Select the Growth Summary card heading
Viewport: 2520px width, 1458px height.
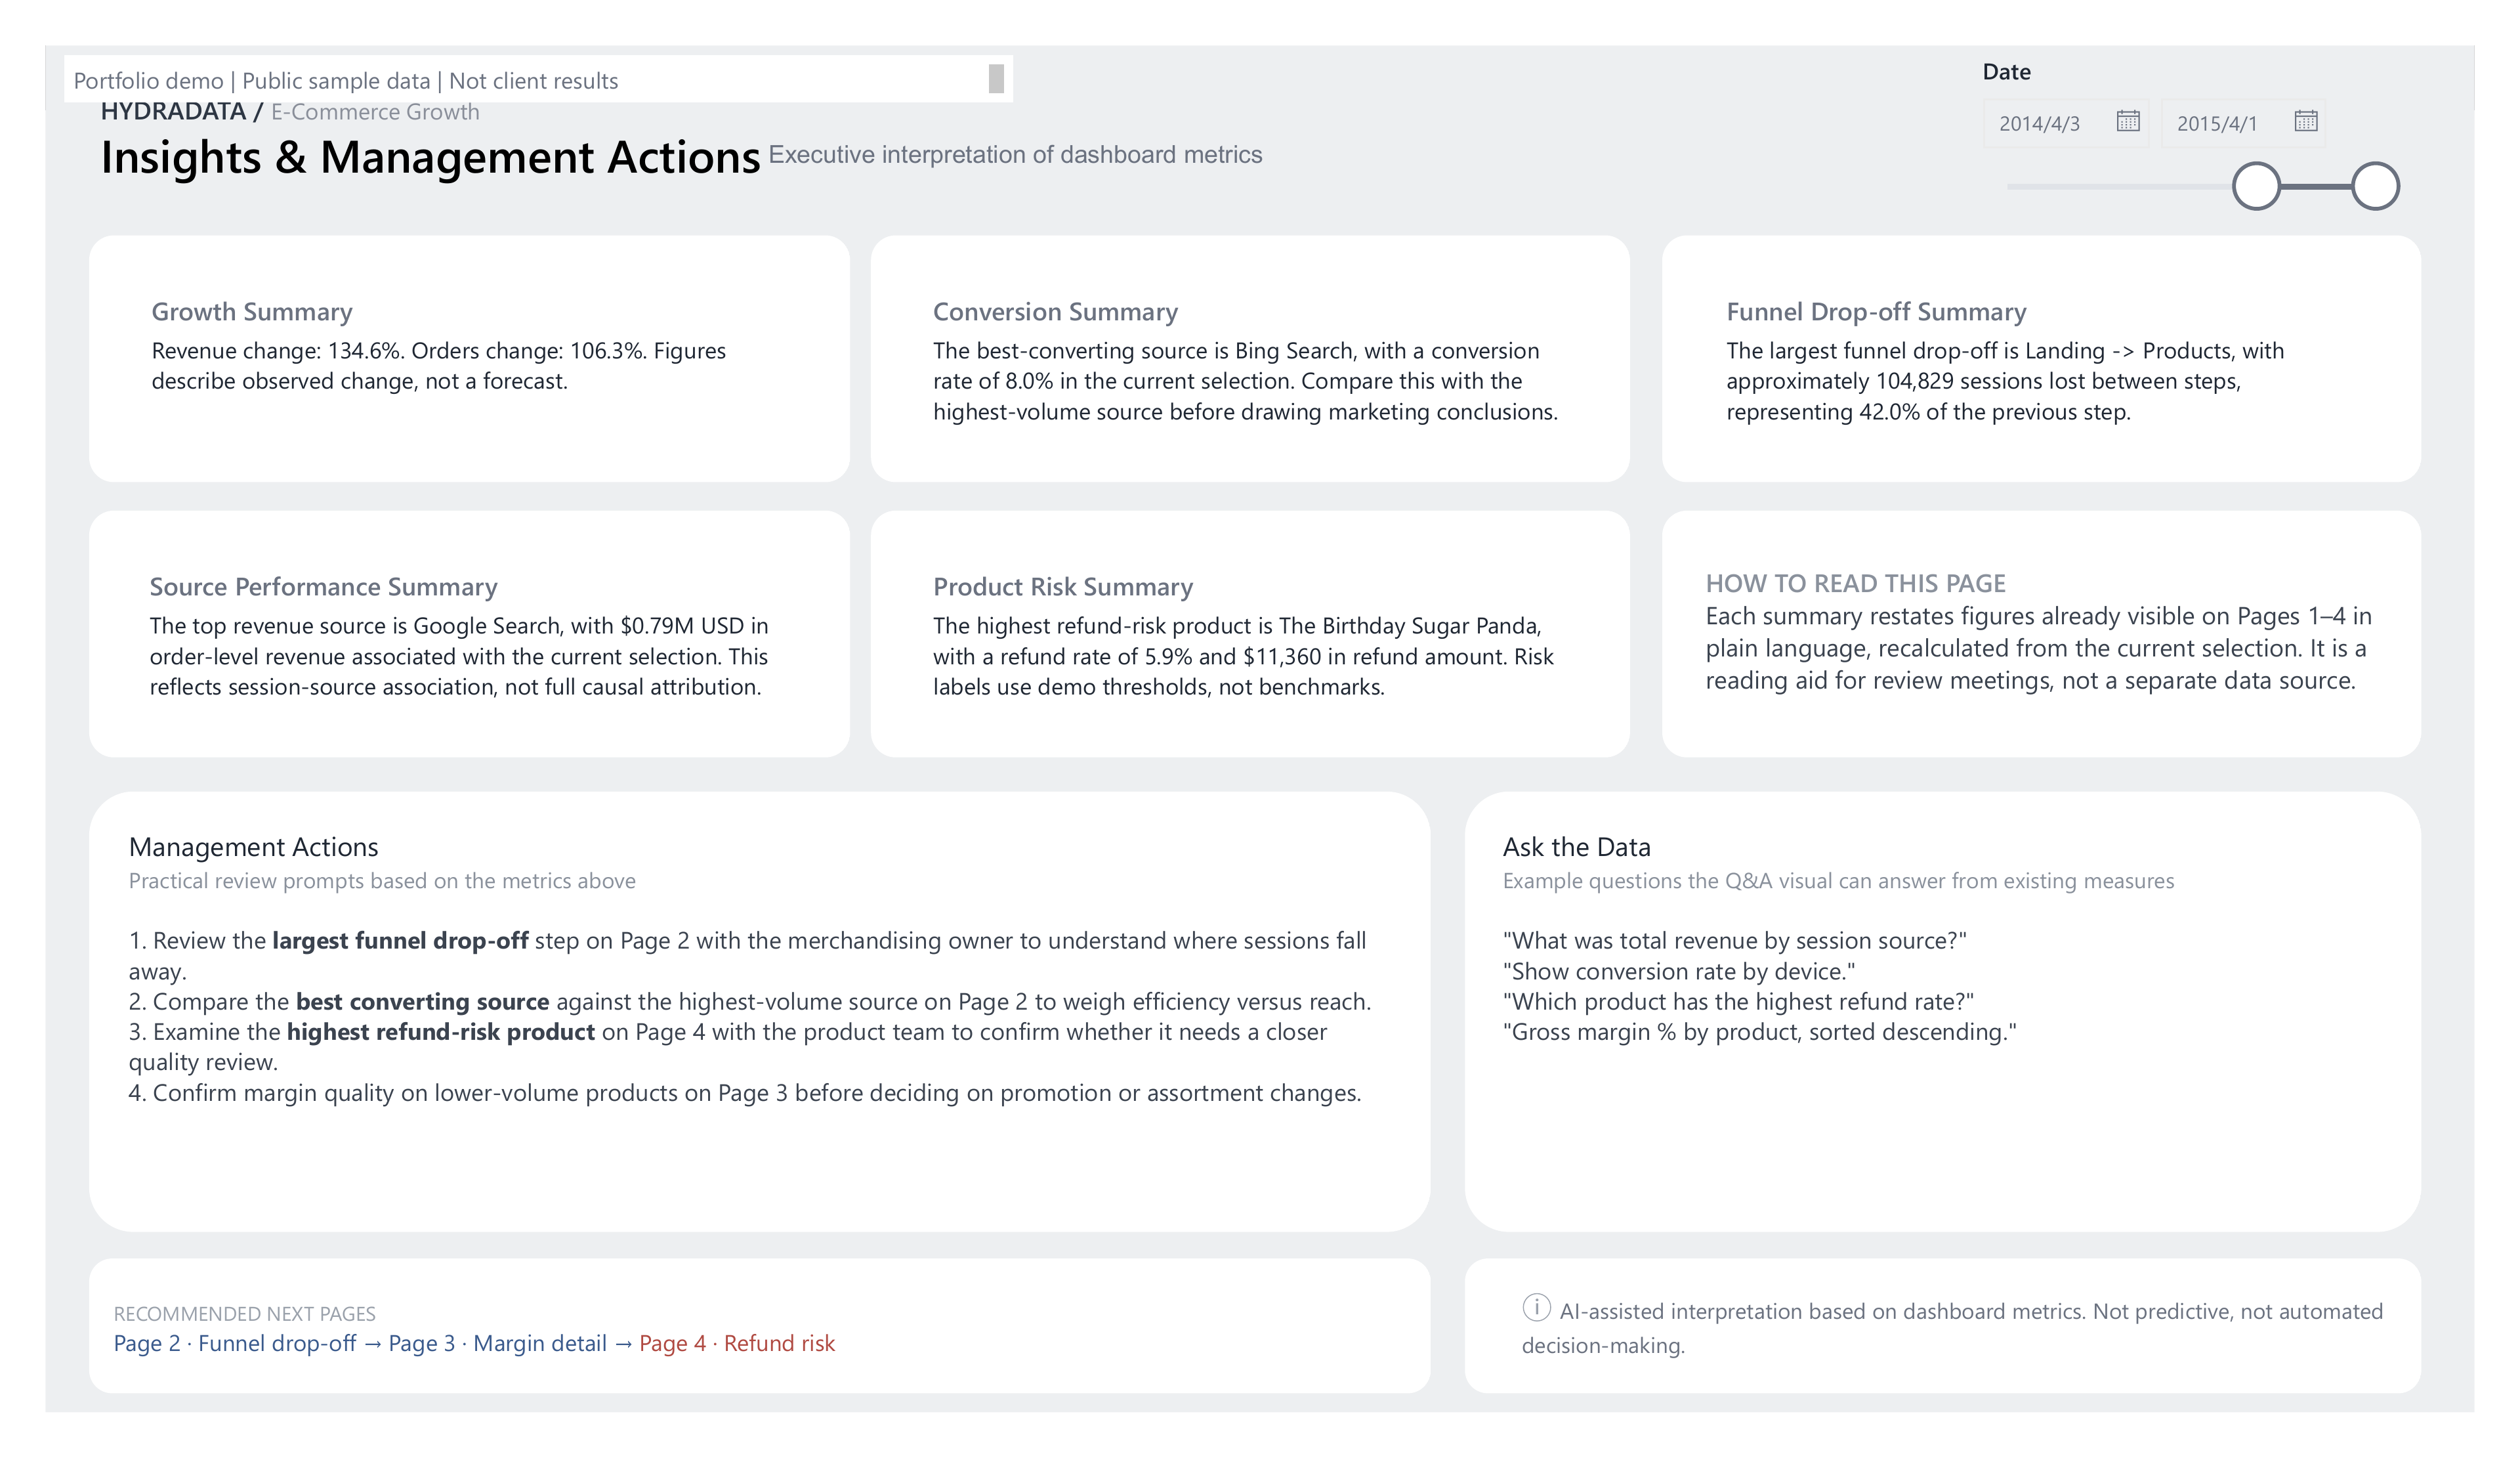pos(252,312)
